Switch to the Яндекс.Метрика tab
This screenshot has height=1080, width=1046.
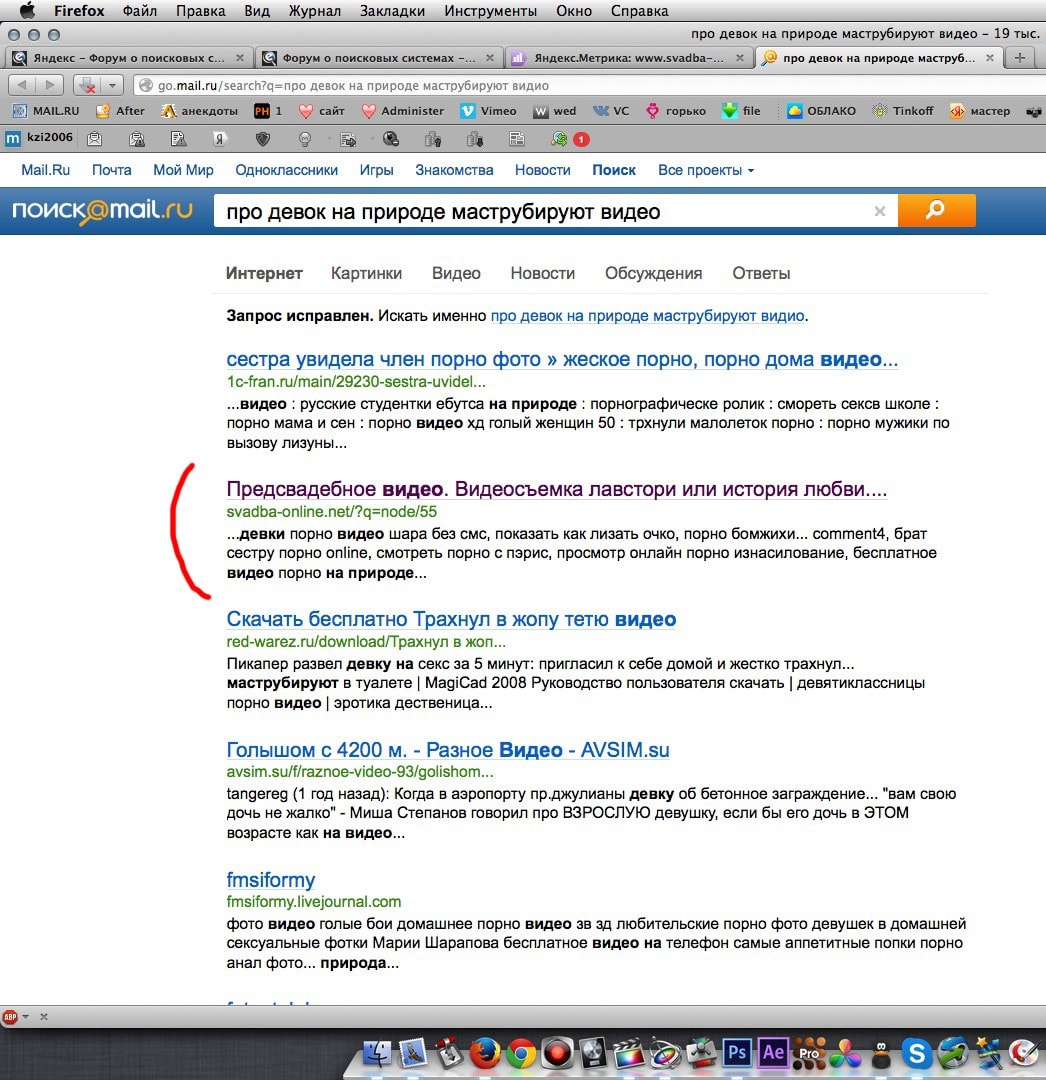coord(628,58)
